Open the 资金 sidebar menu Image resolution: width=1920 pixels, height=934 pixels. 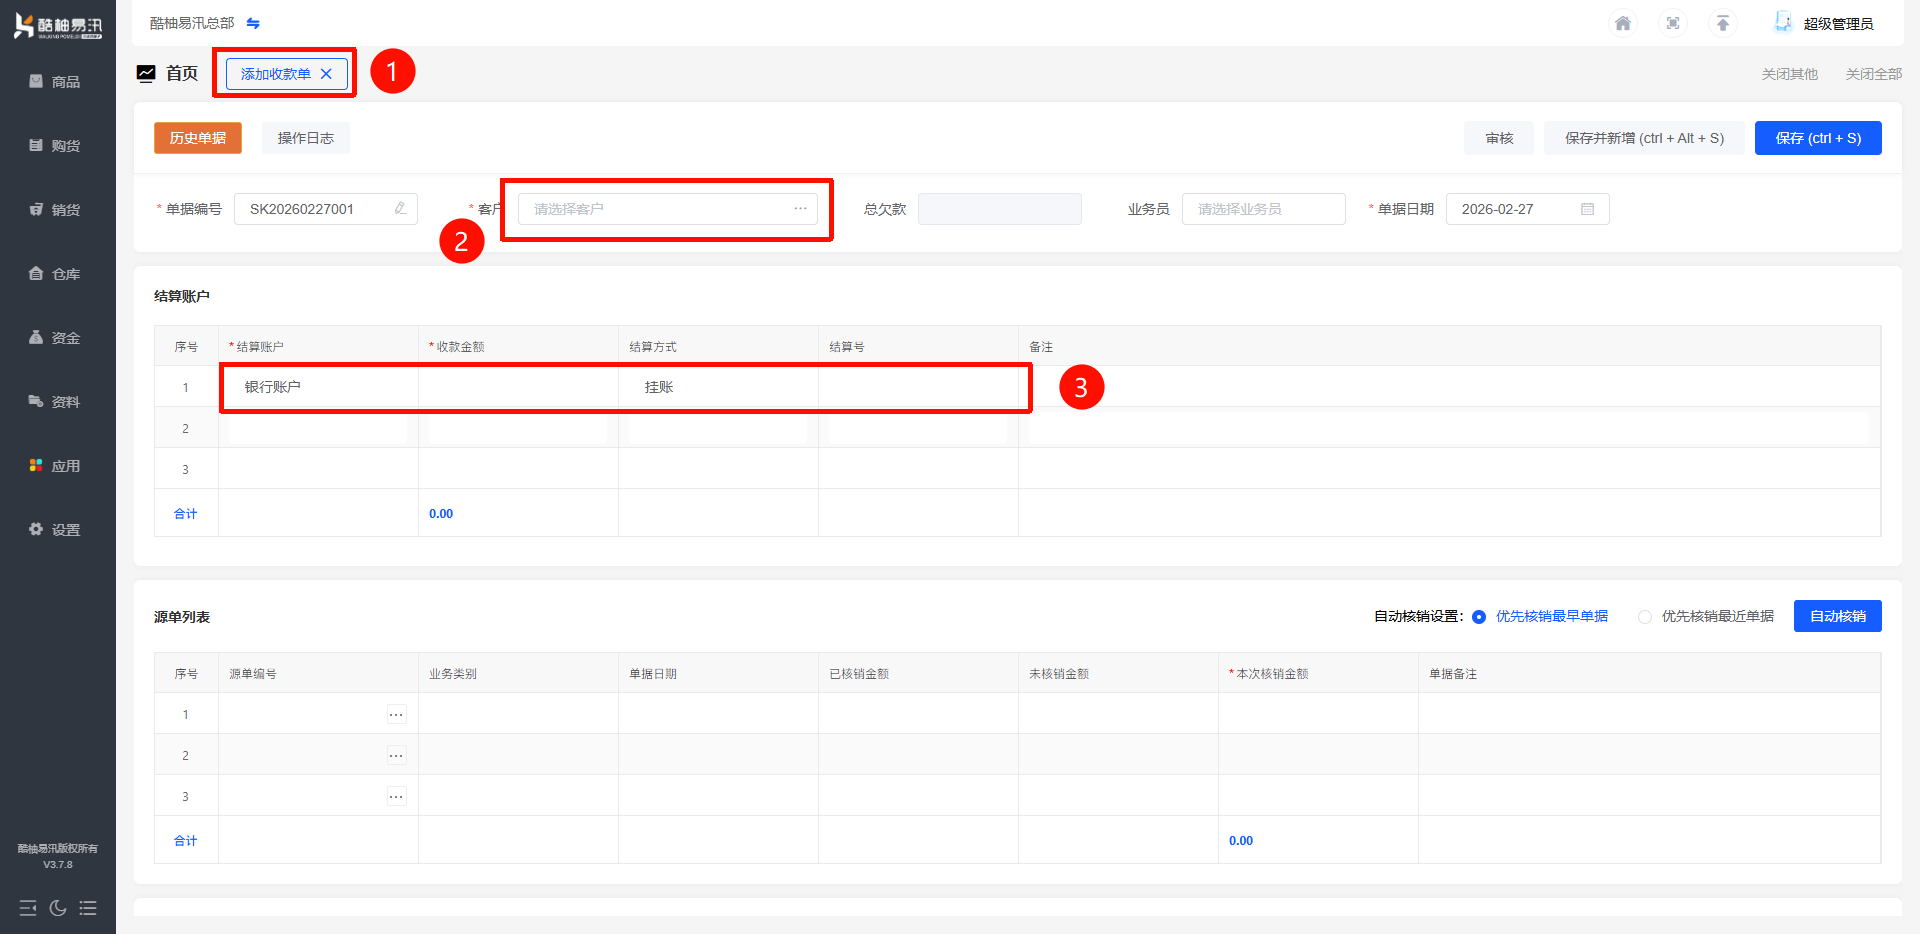tap(57, 338)
